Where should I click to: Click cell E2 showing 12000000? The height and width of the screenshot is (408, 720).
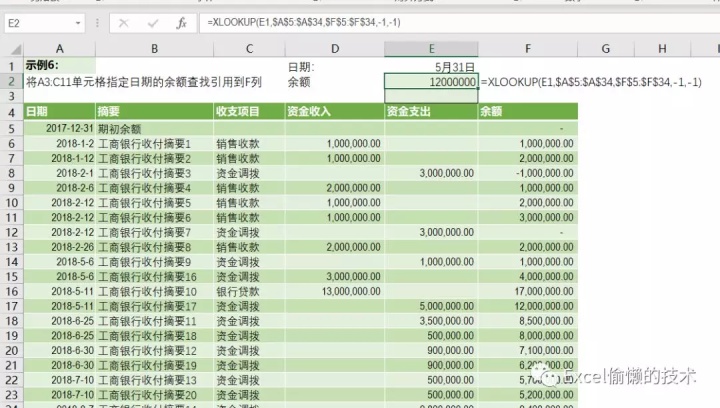tap(431, 82)
